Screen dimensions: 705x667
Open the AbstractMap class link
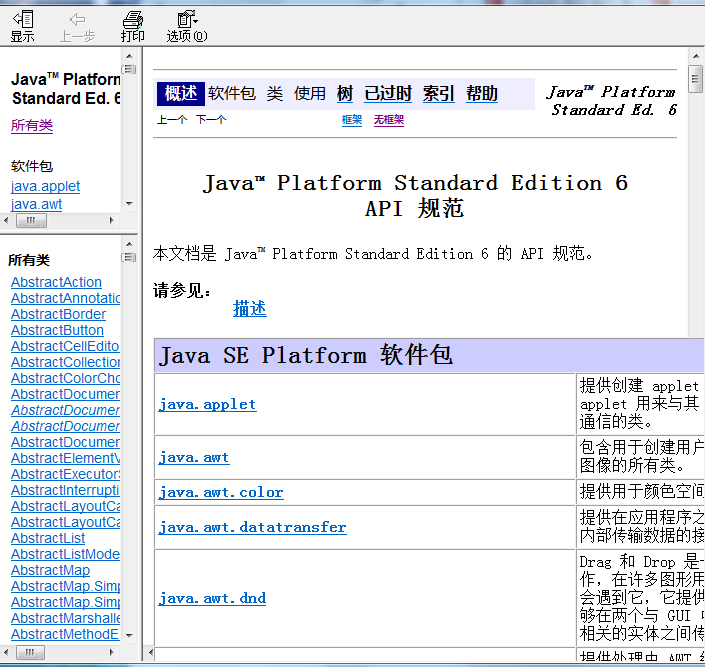point(50,570)
